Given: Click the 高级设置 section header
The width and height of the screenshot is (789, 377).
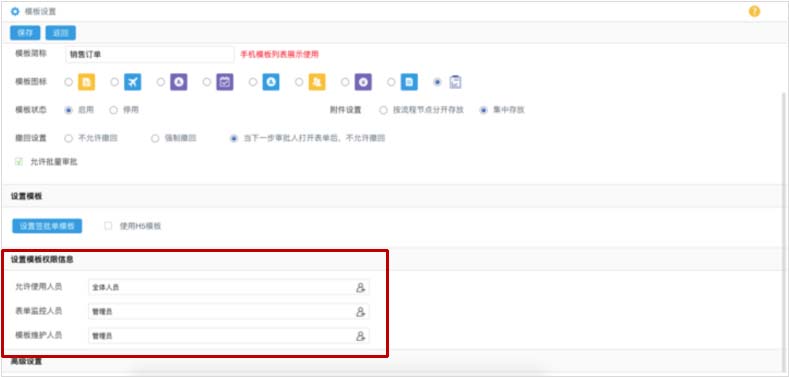Looking at the screenshot, I should (x=26, y=361).
